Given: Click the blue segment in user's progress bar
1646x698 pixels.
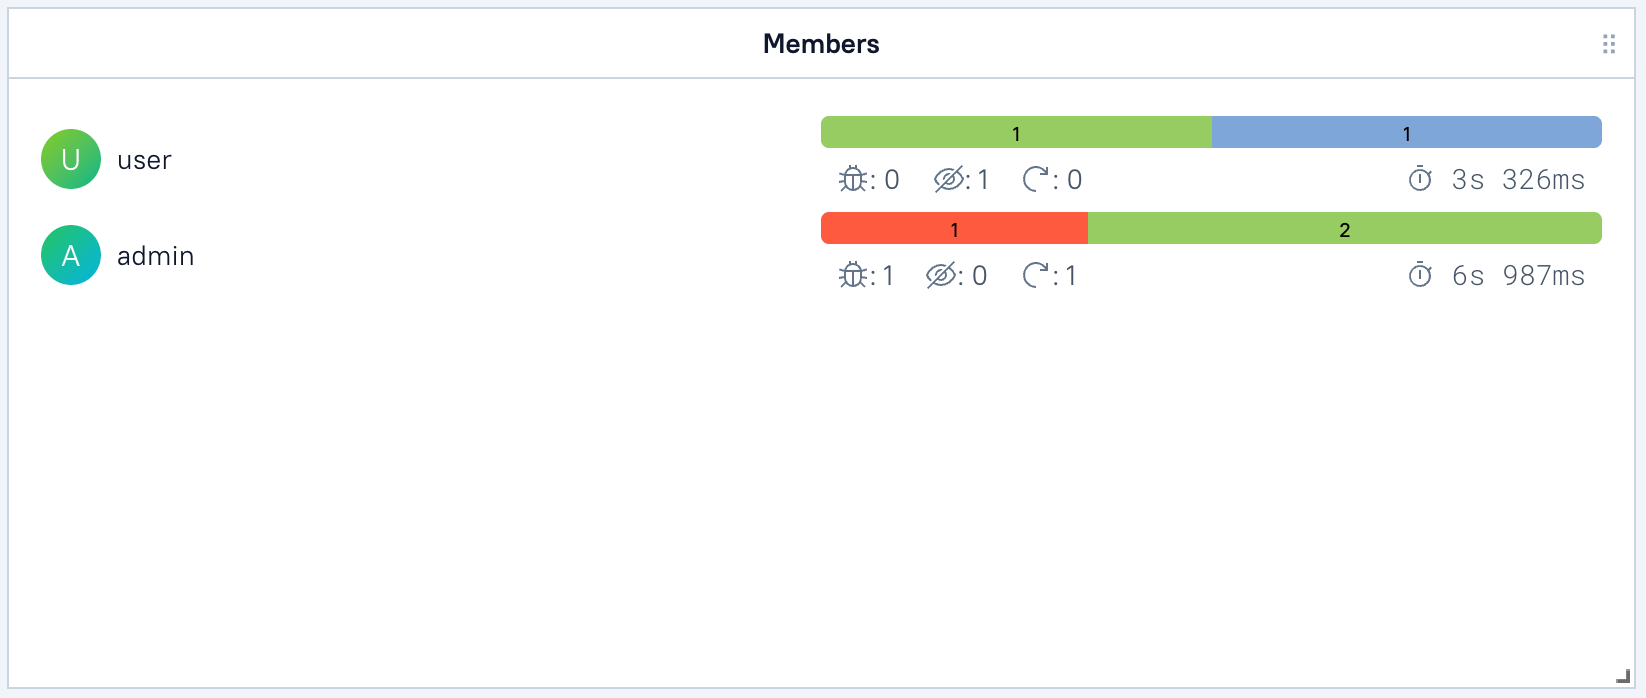Looking at the screenshot, I should pos(1405,131).
